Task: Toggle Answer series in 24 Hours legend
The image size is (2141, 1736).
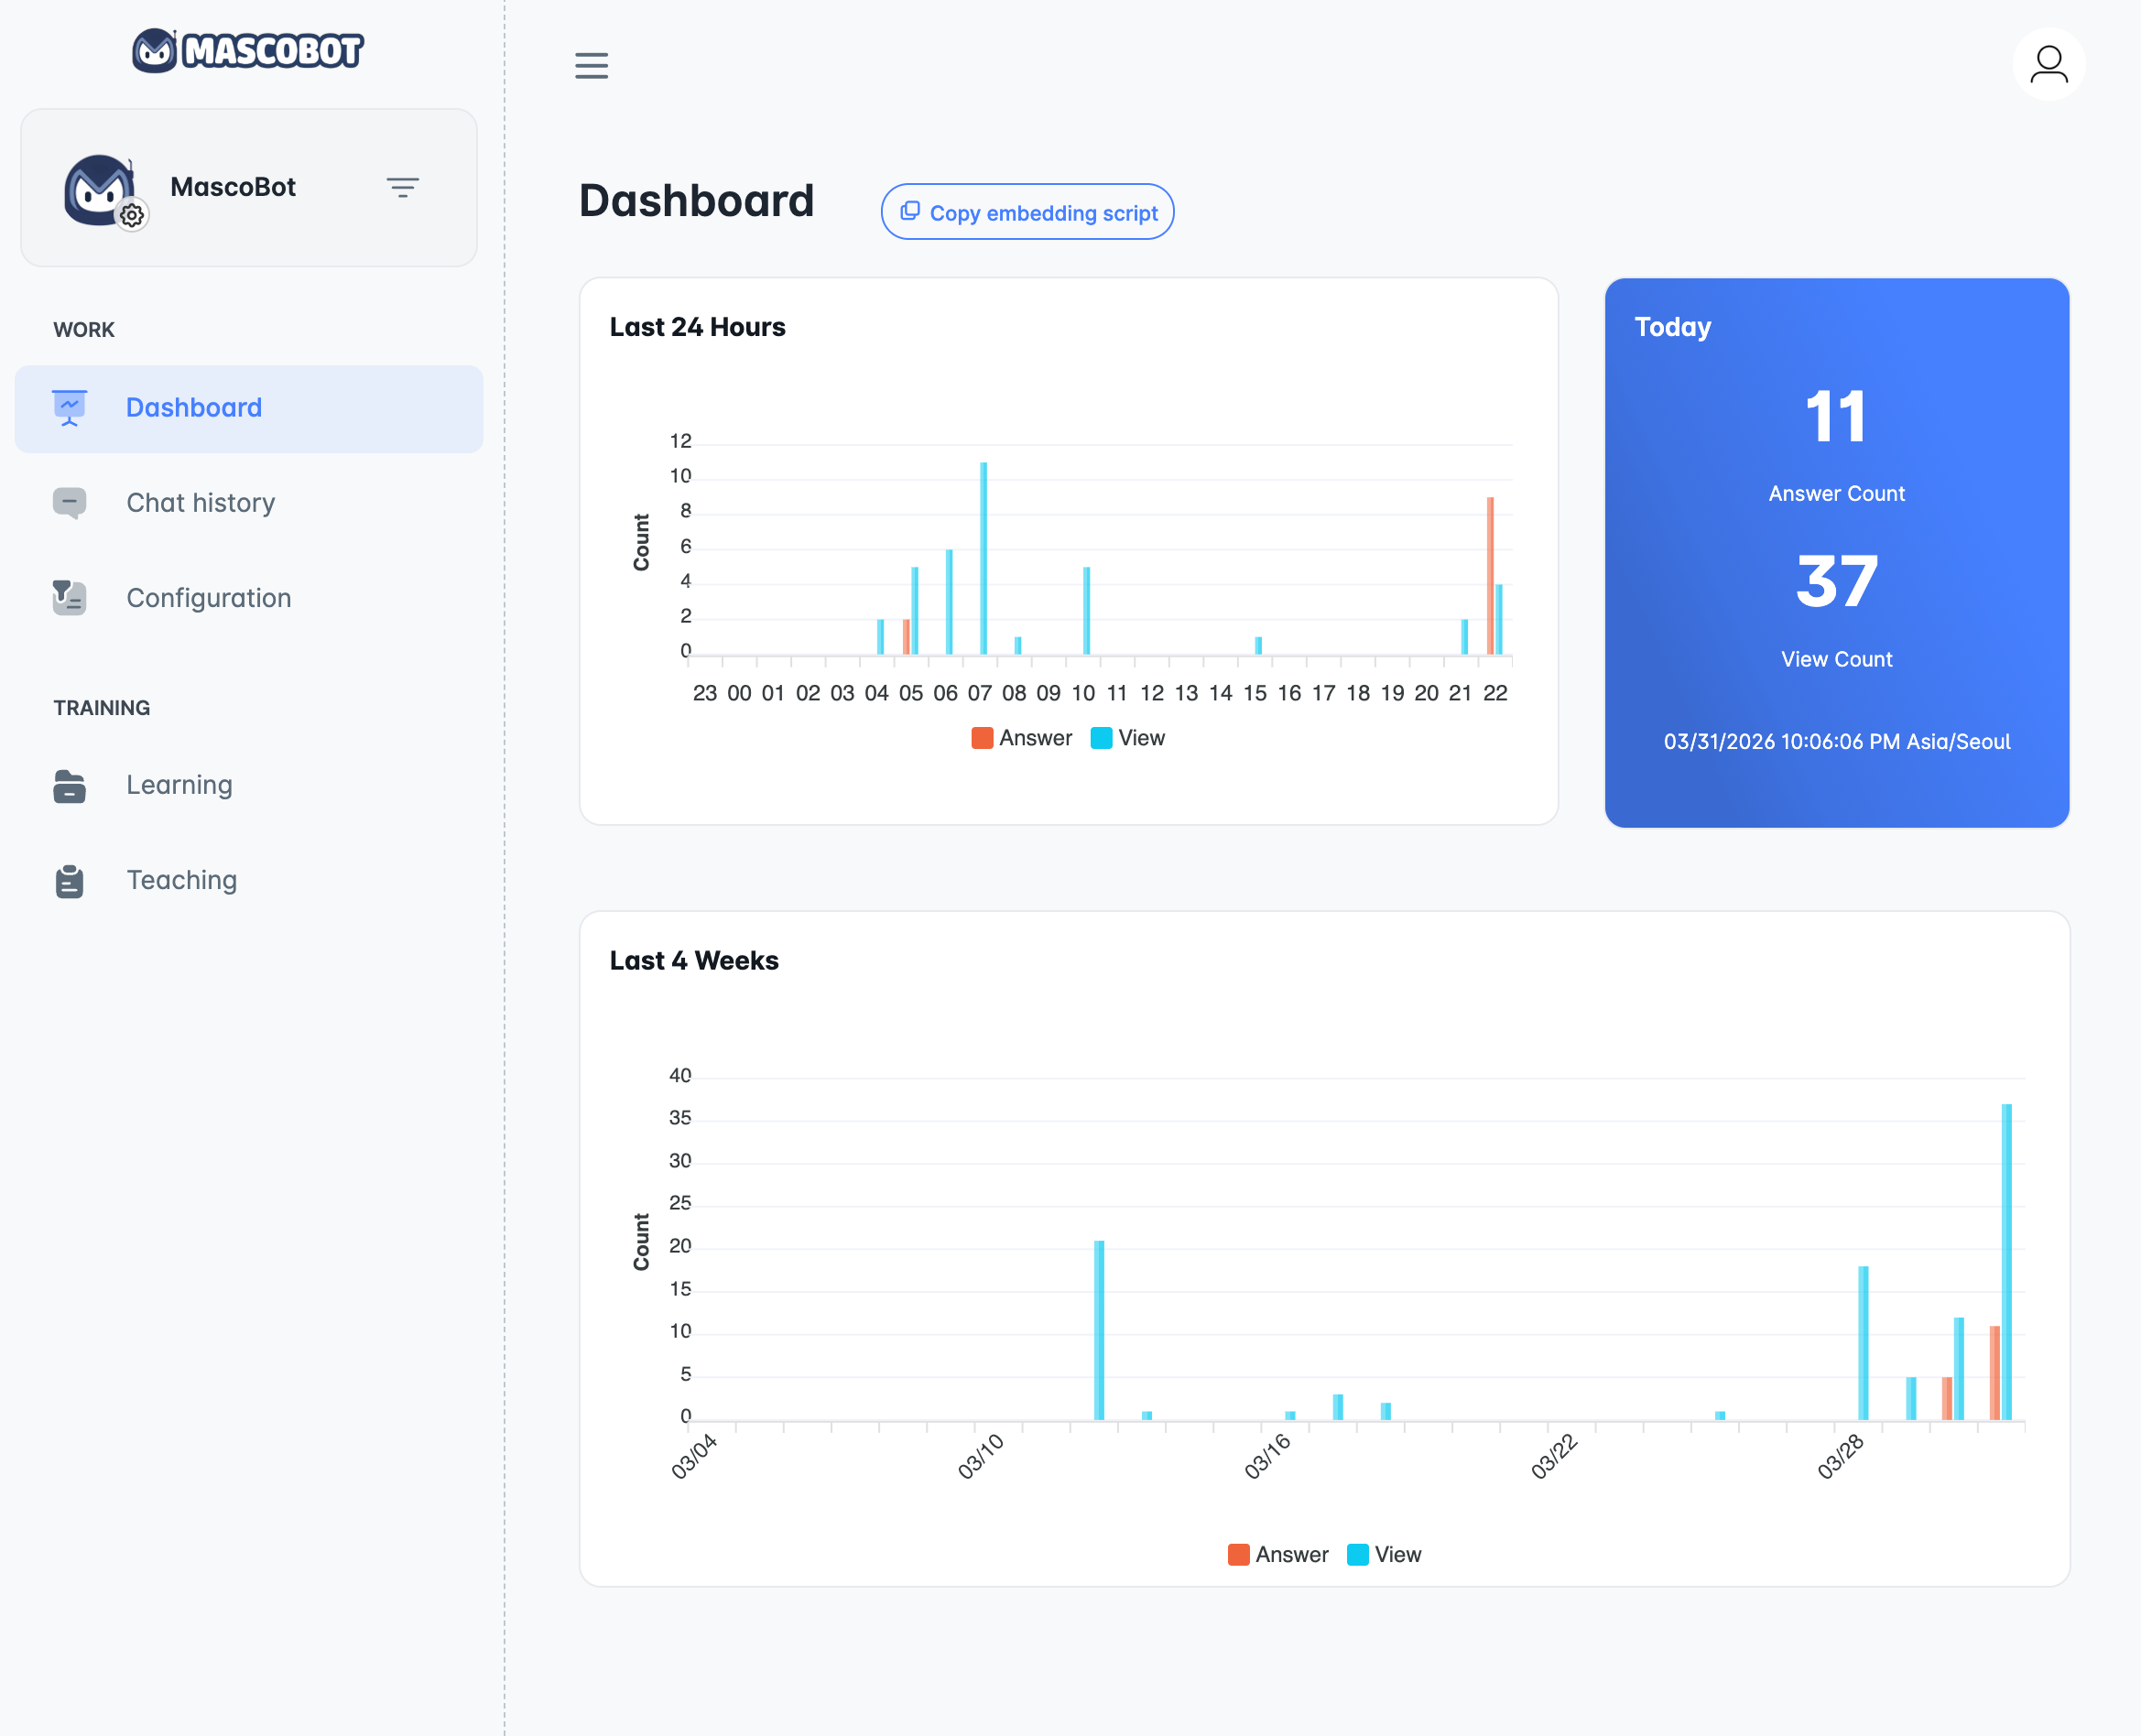Action: point(1022,738)
